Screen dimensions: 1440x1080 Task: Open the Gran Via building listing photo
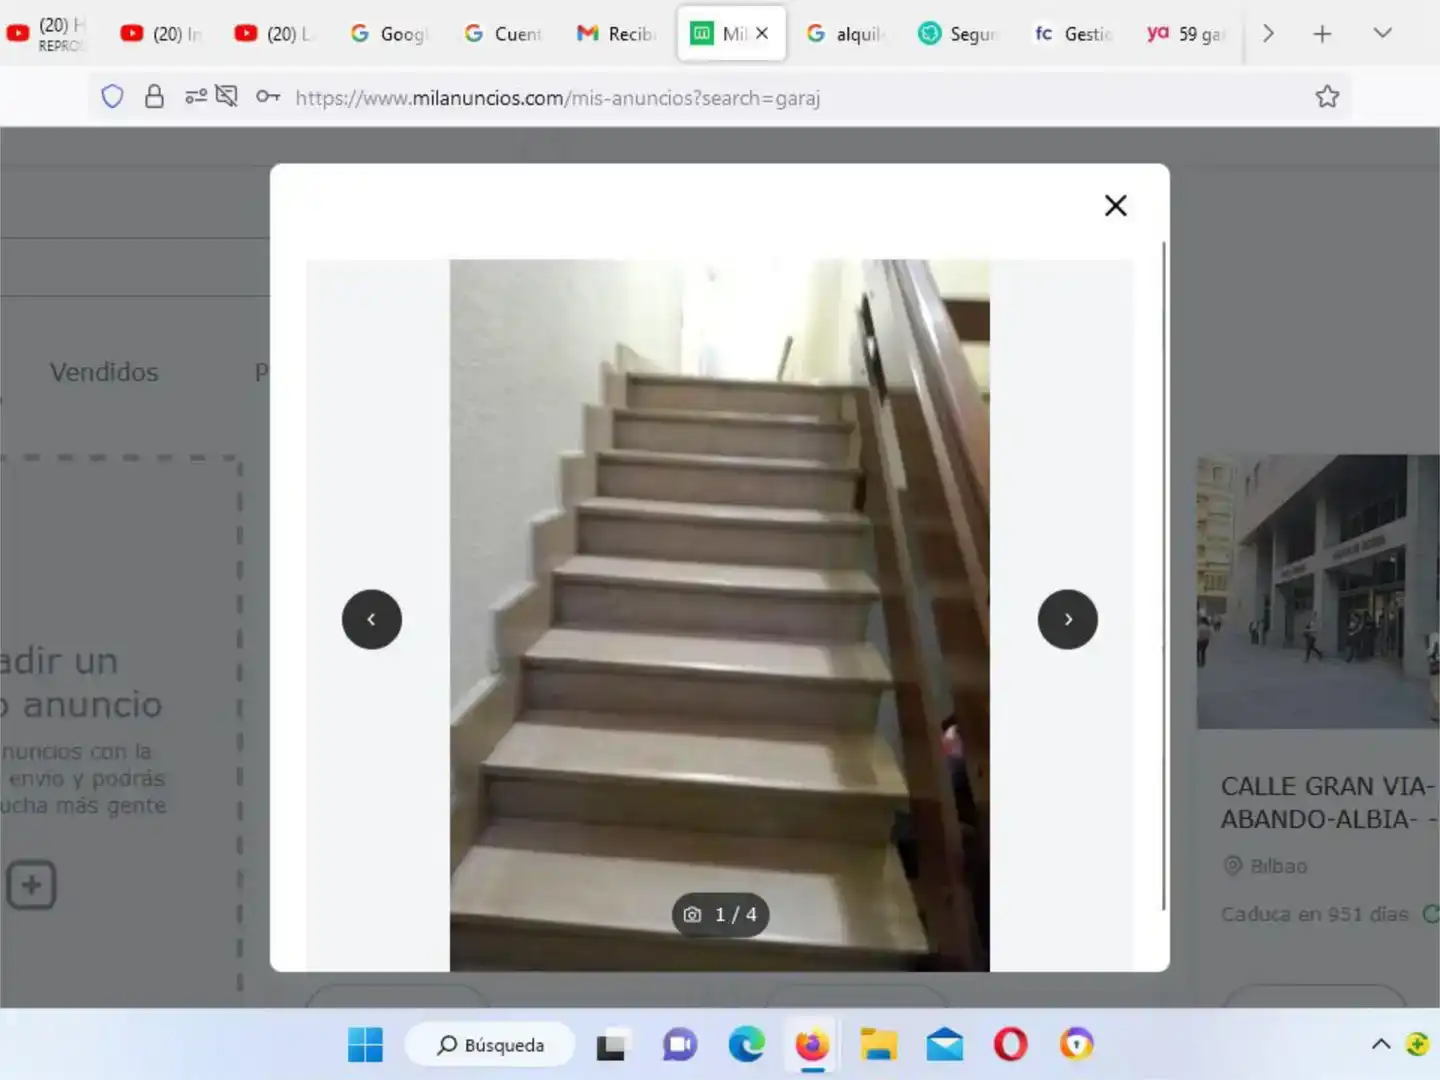pos(1318,592)
